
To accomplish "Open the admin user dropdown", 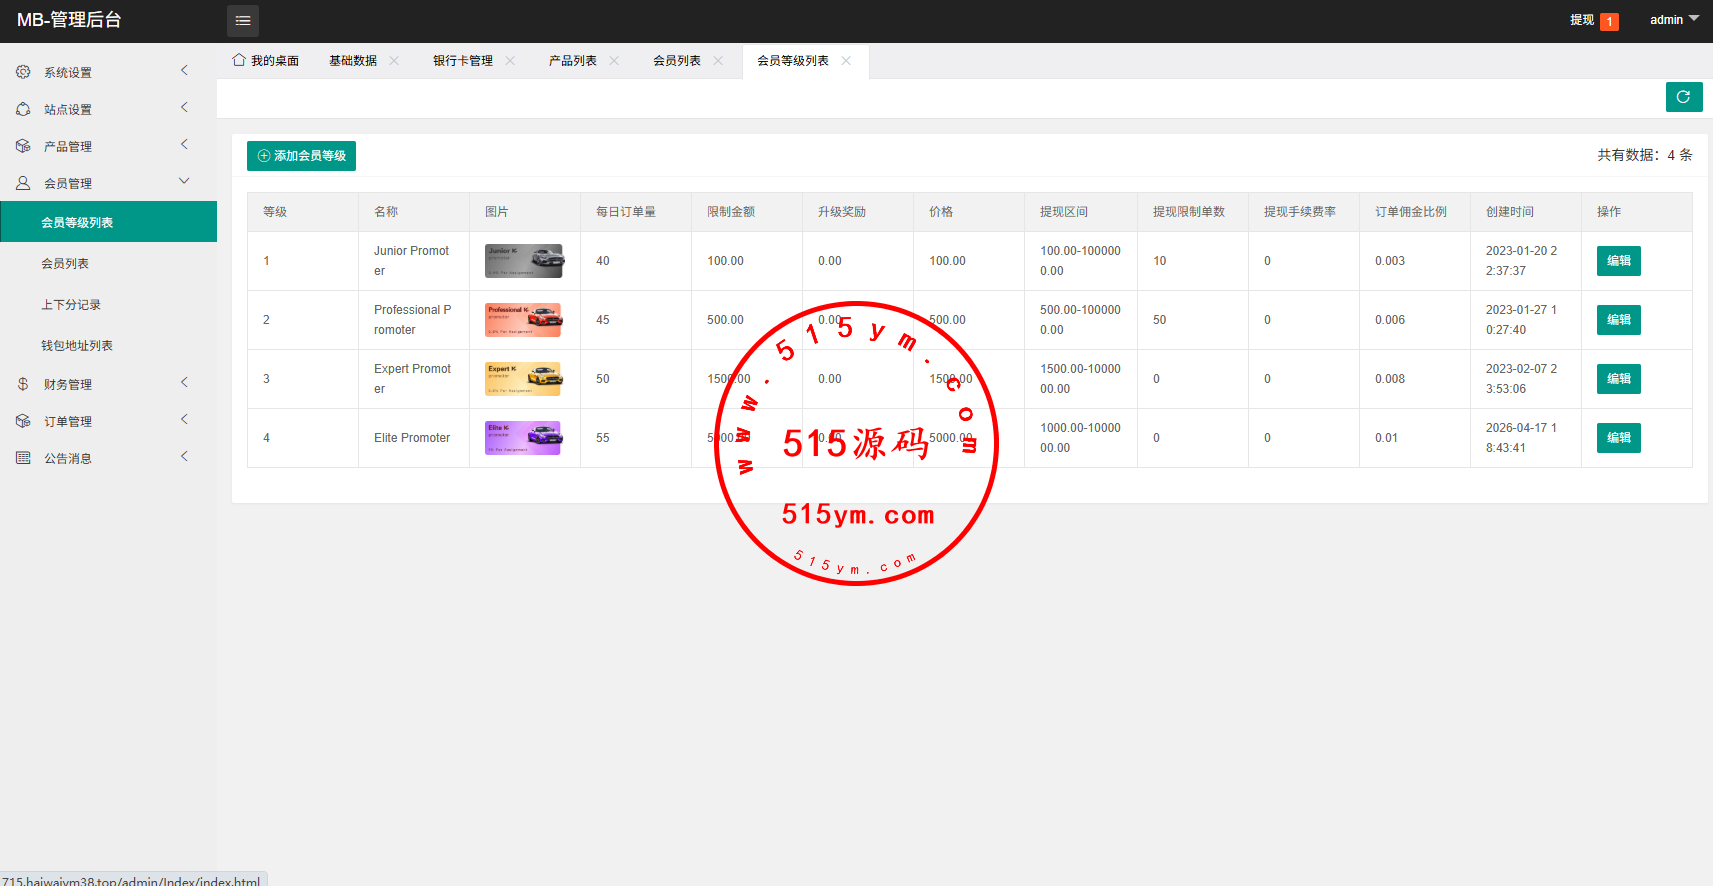I will click(x=1673, y=20).
